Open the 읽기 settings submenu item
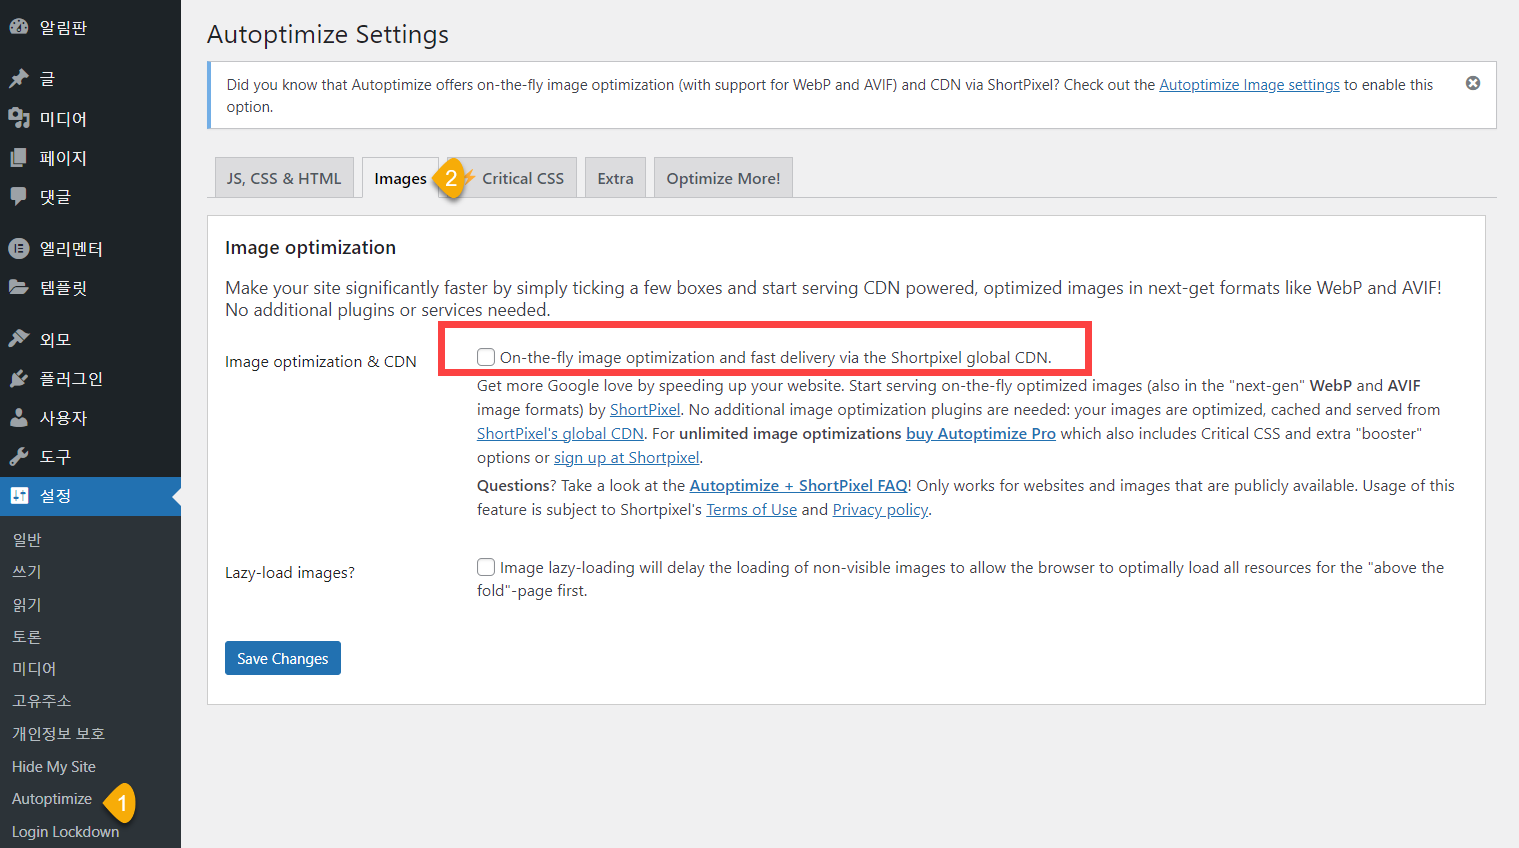1519x848 pixels. pos(25,603)
